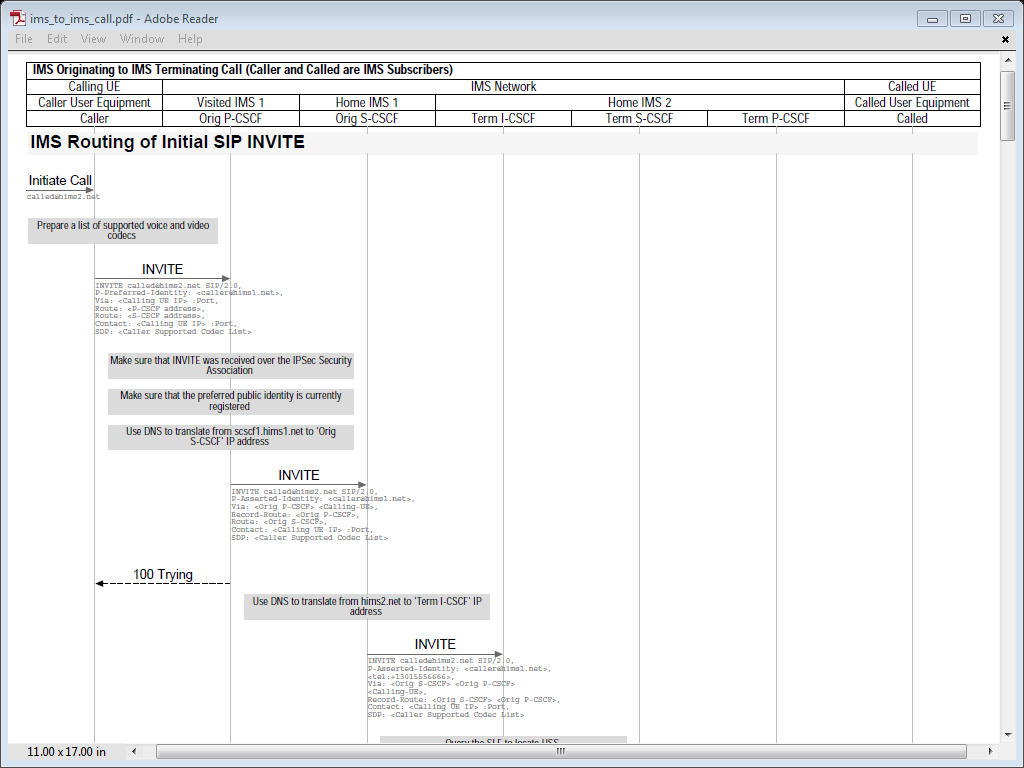Click the 'Called' column header cell

pyautogui.click(x=912, y=119)
